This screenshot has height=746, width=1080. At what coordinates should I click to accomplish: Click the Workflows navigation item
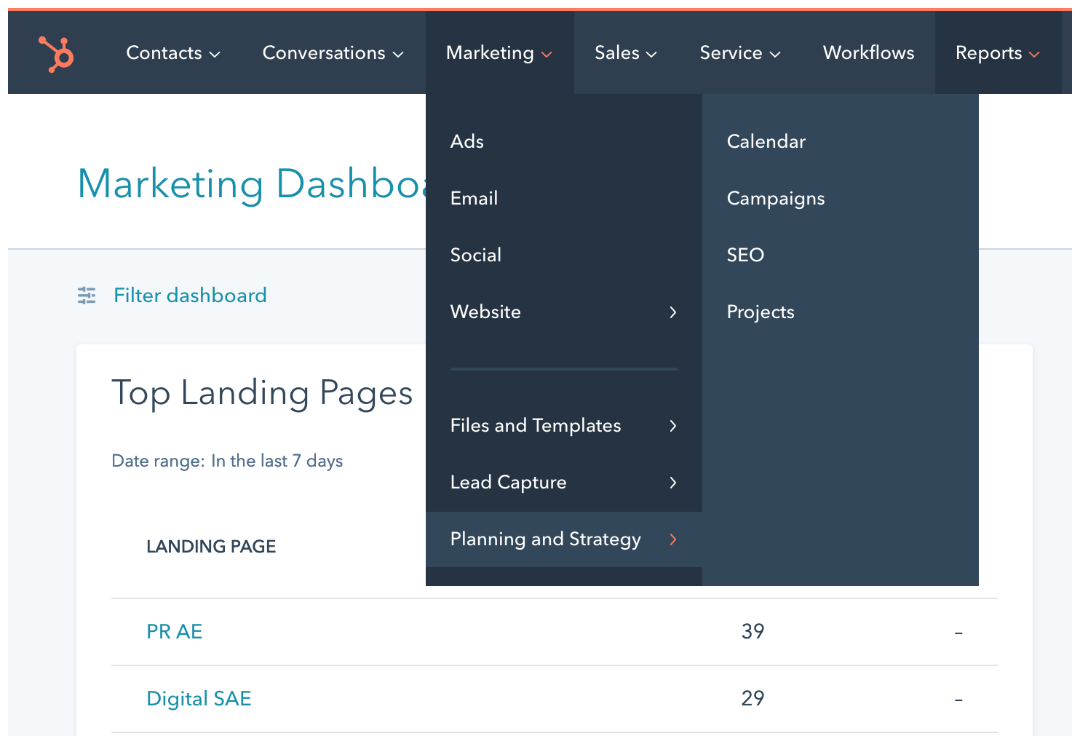pyautogui.click(x=868, y=53)
